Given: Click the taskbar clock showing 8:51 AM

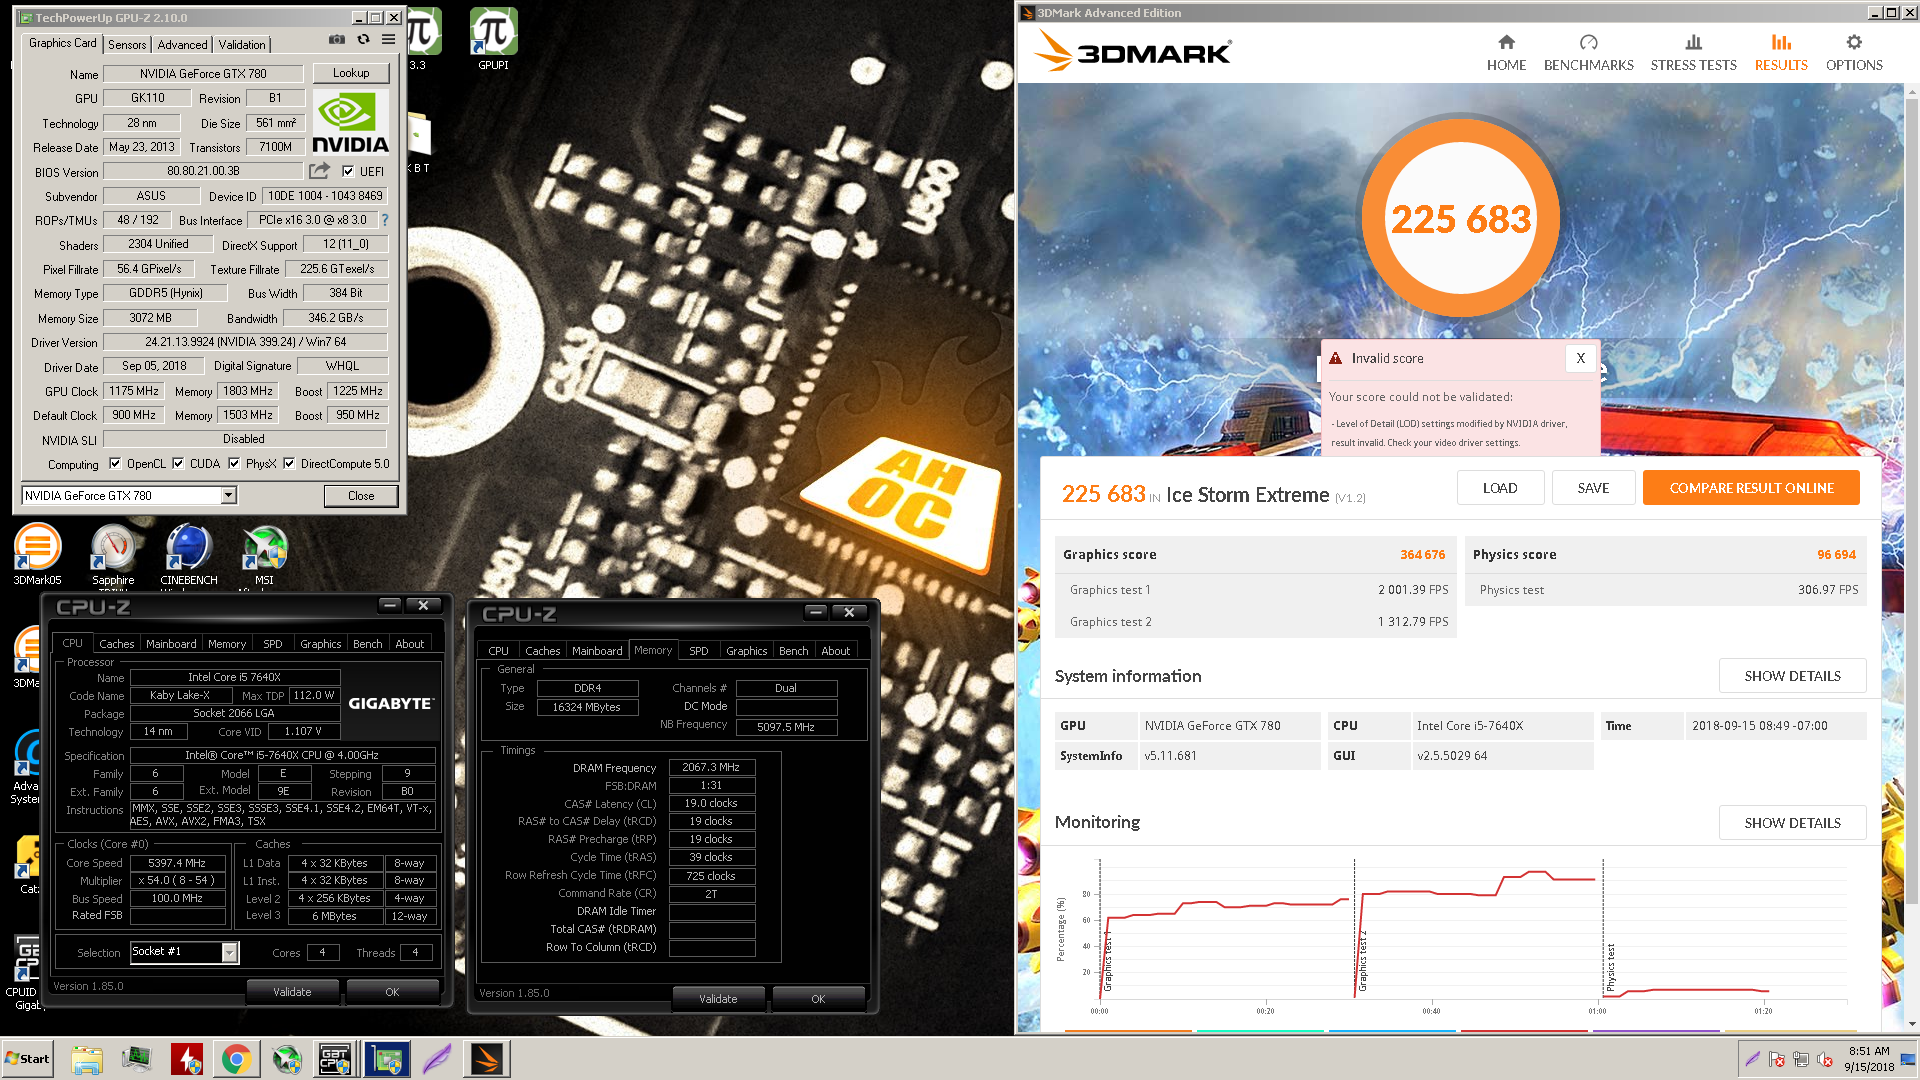Looking at the screenshot, I should [1869, 1059].
